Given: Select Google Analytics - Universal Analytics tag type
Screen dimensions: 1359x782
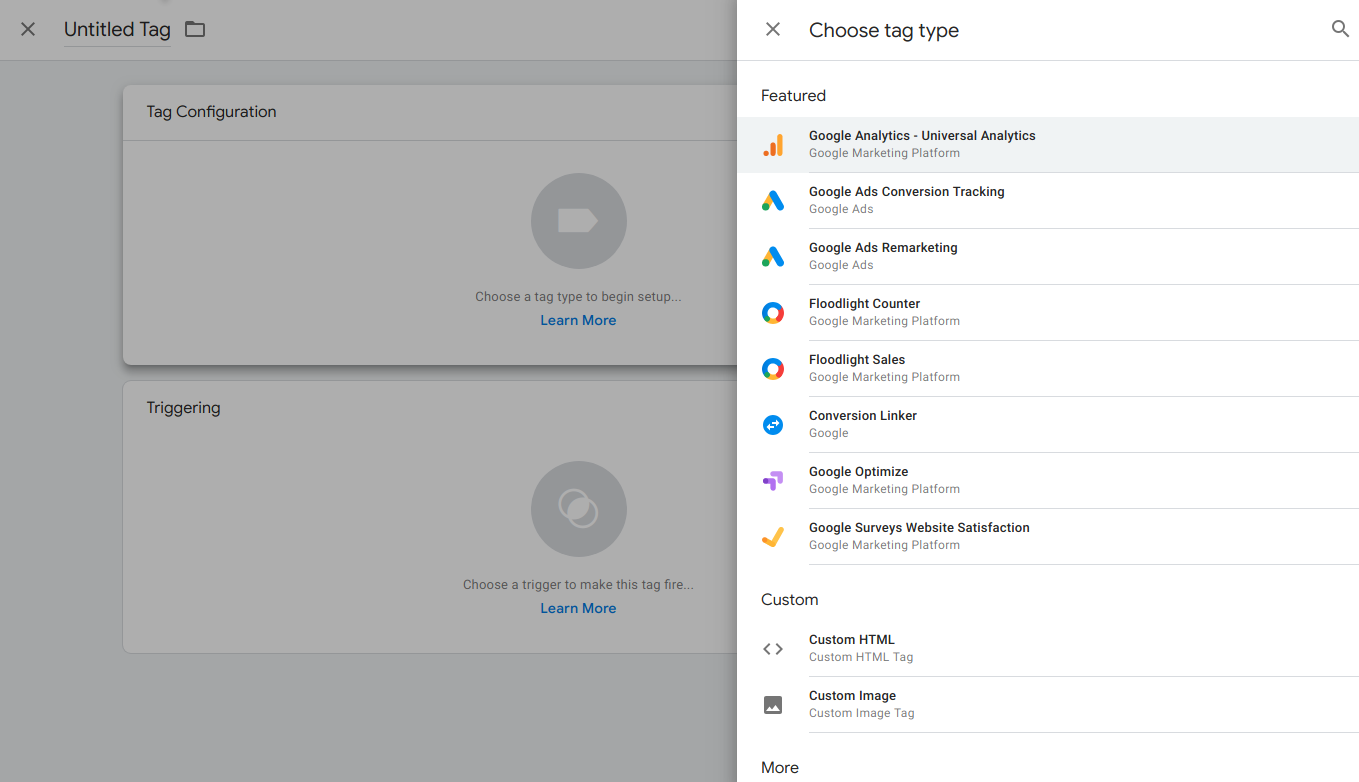Looking at the screenshot, I should [1048, 145].
